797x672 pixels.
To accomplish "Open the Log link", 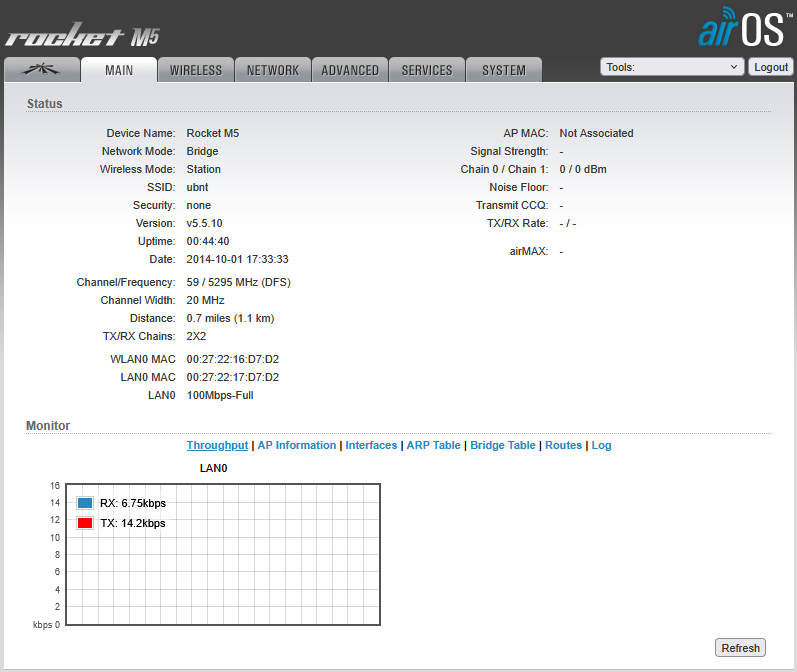I will pos(601,445).
